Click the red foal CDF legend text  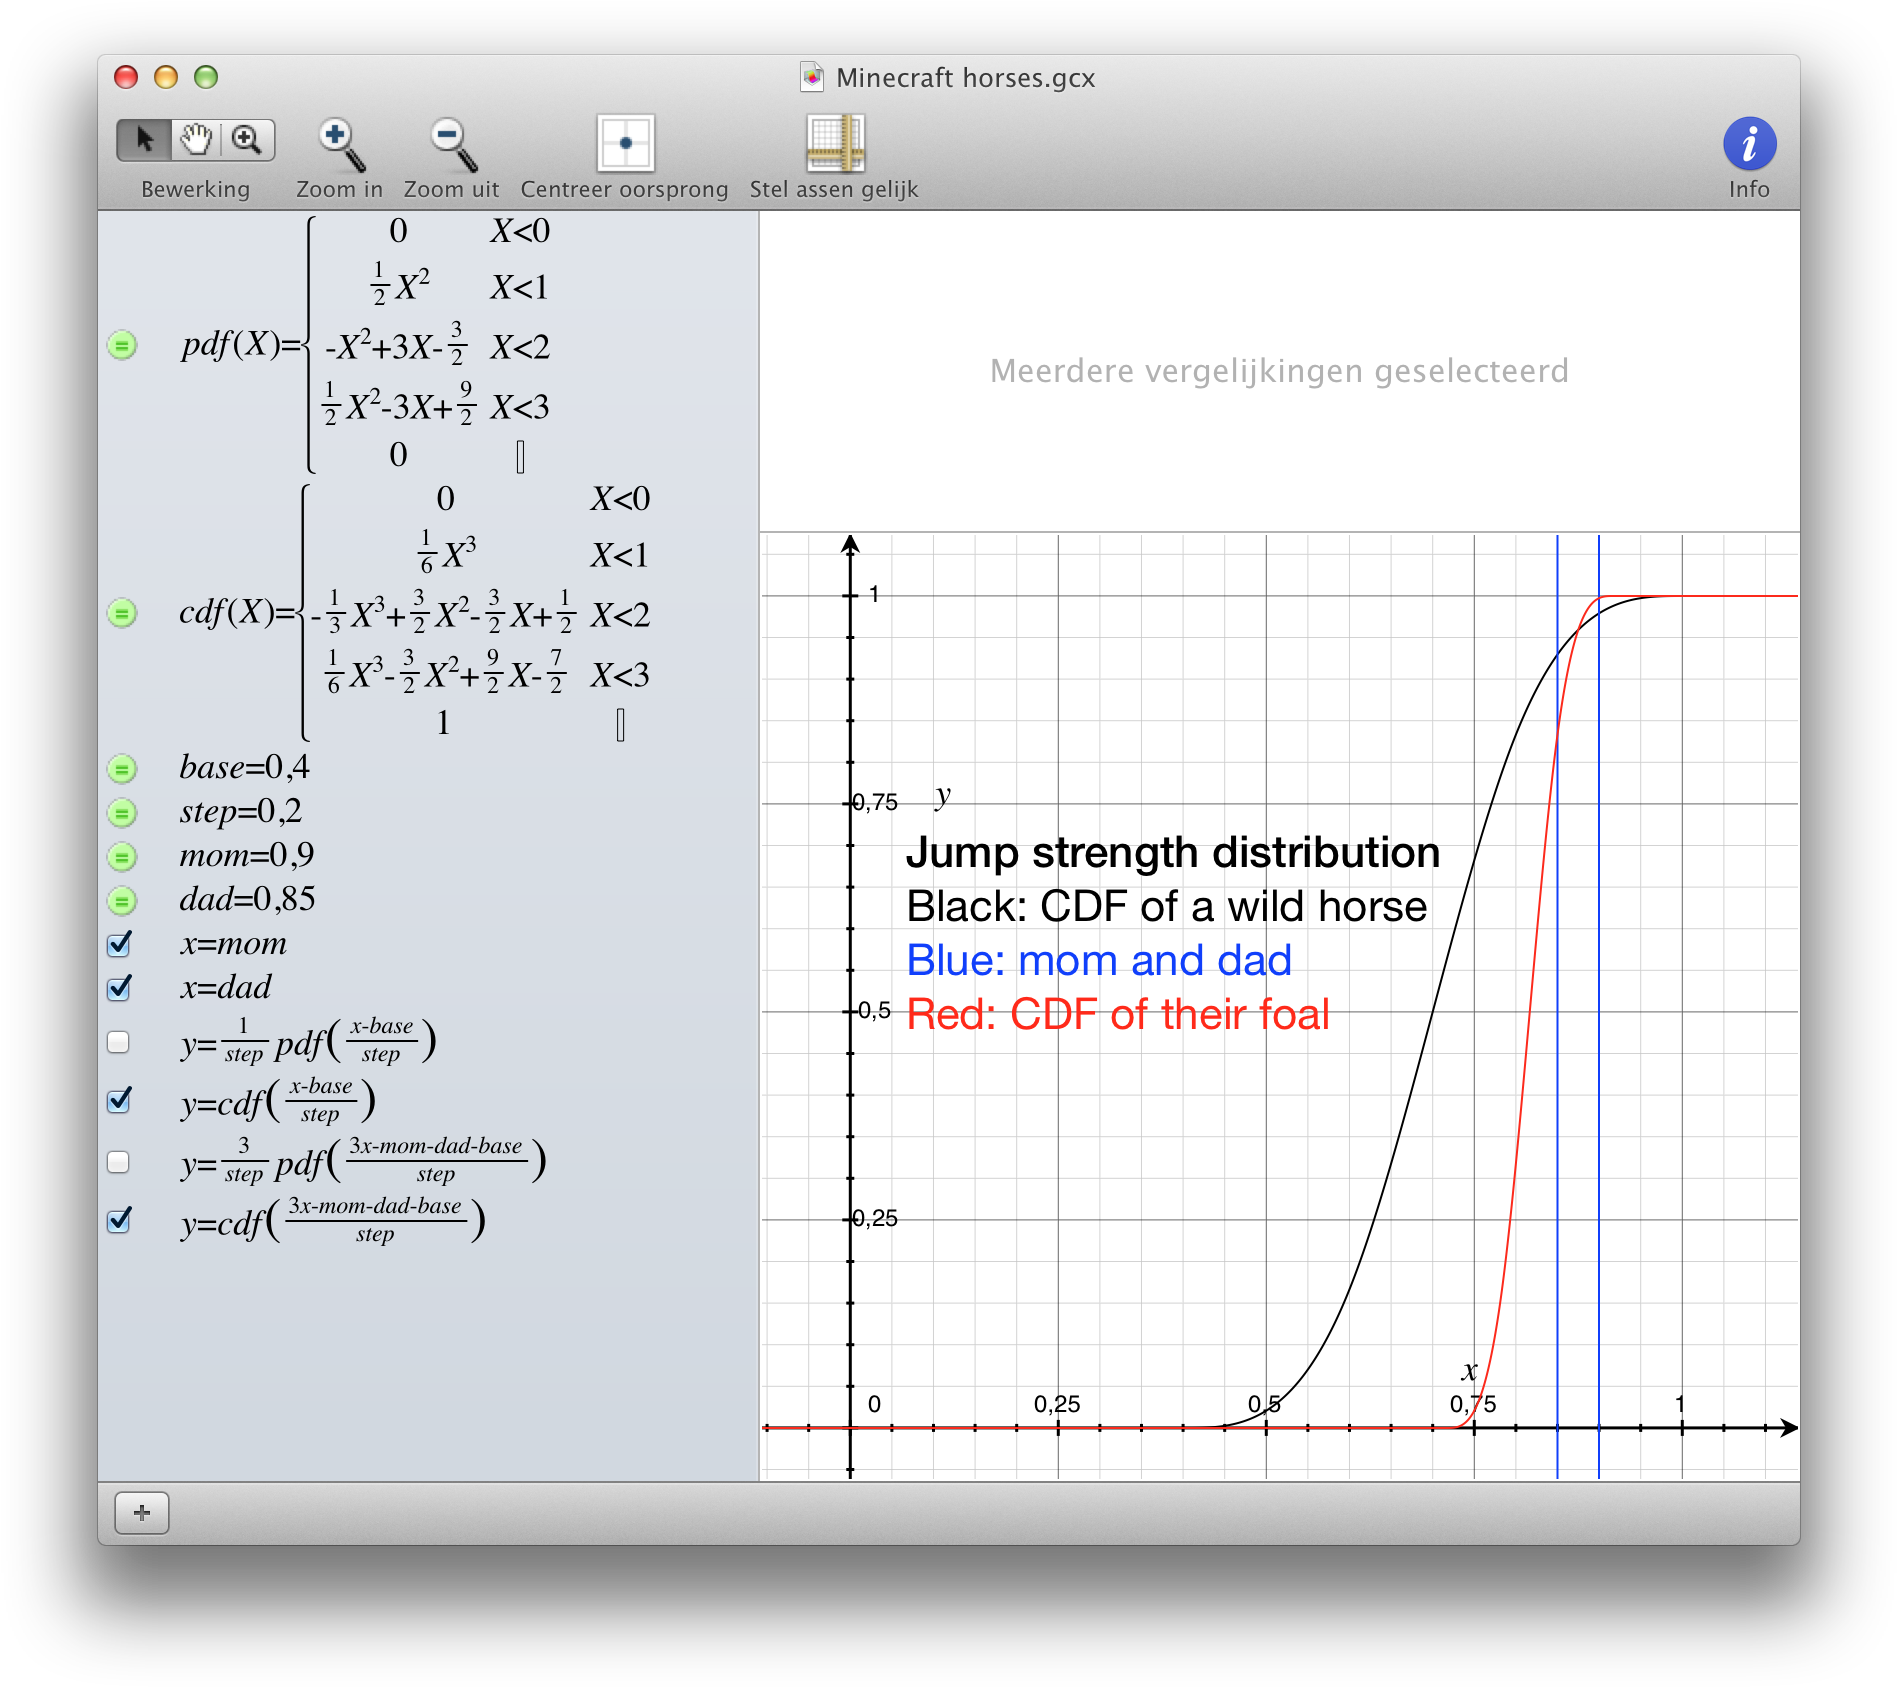[x=1117, y=1015]
